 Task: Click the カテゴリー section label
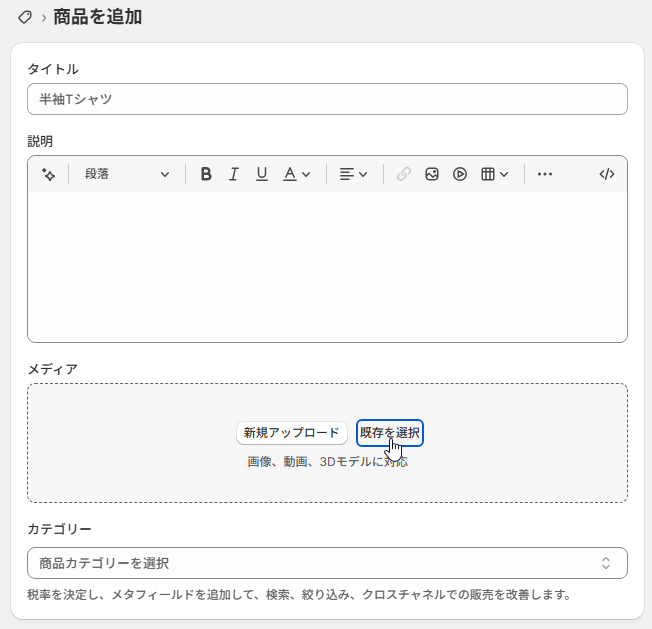[59, 529]
